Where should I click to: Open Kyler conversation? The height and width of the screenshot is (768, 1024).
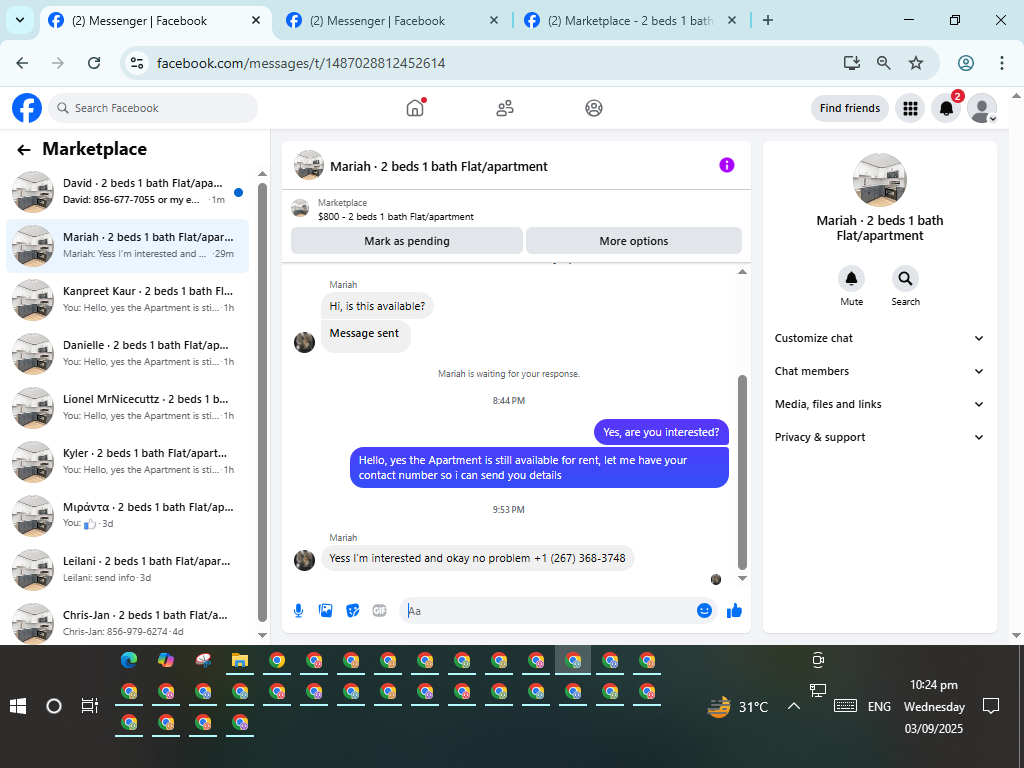[x=128, y=462]
